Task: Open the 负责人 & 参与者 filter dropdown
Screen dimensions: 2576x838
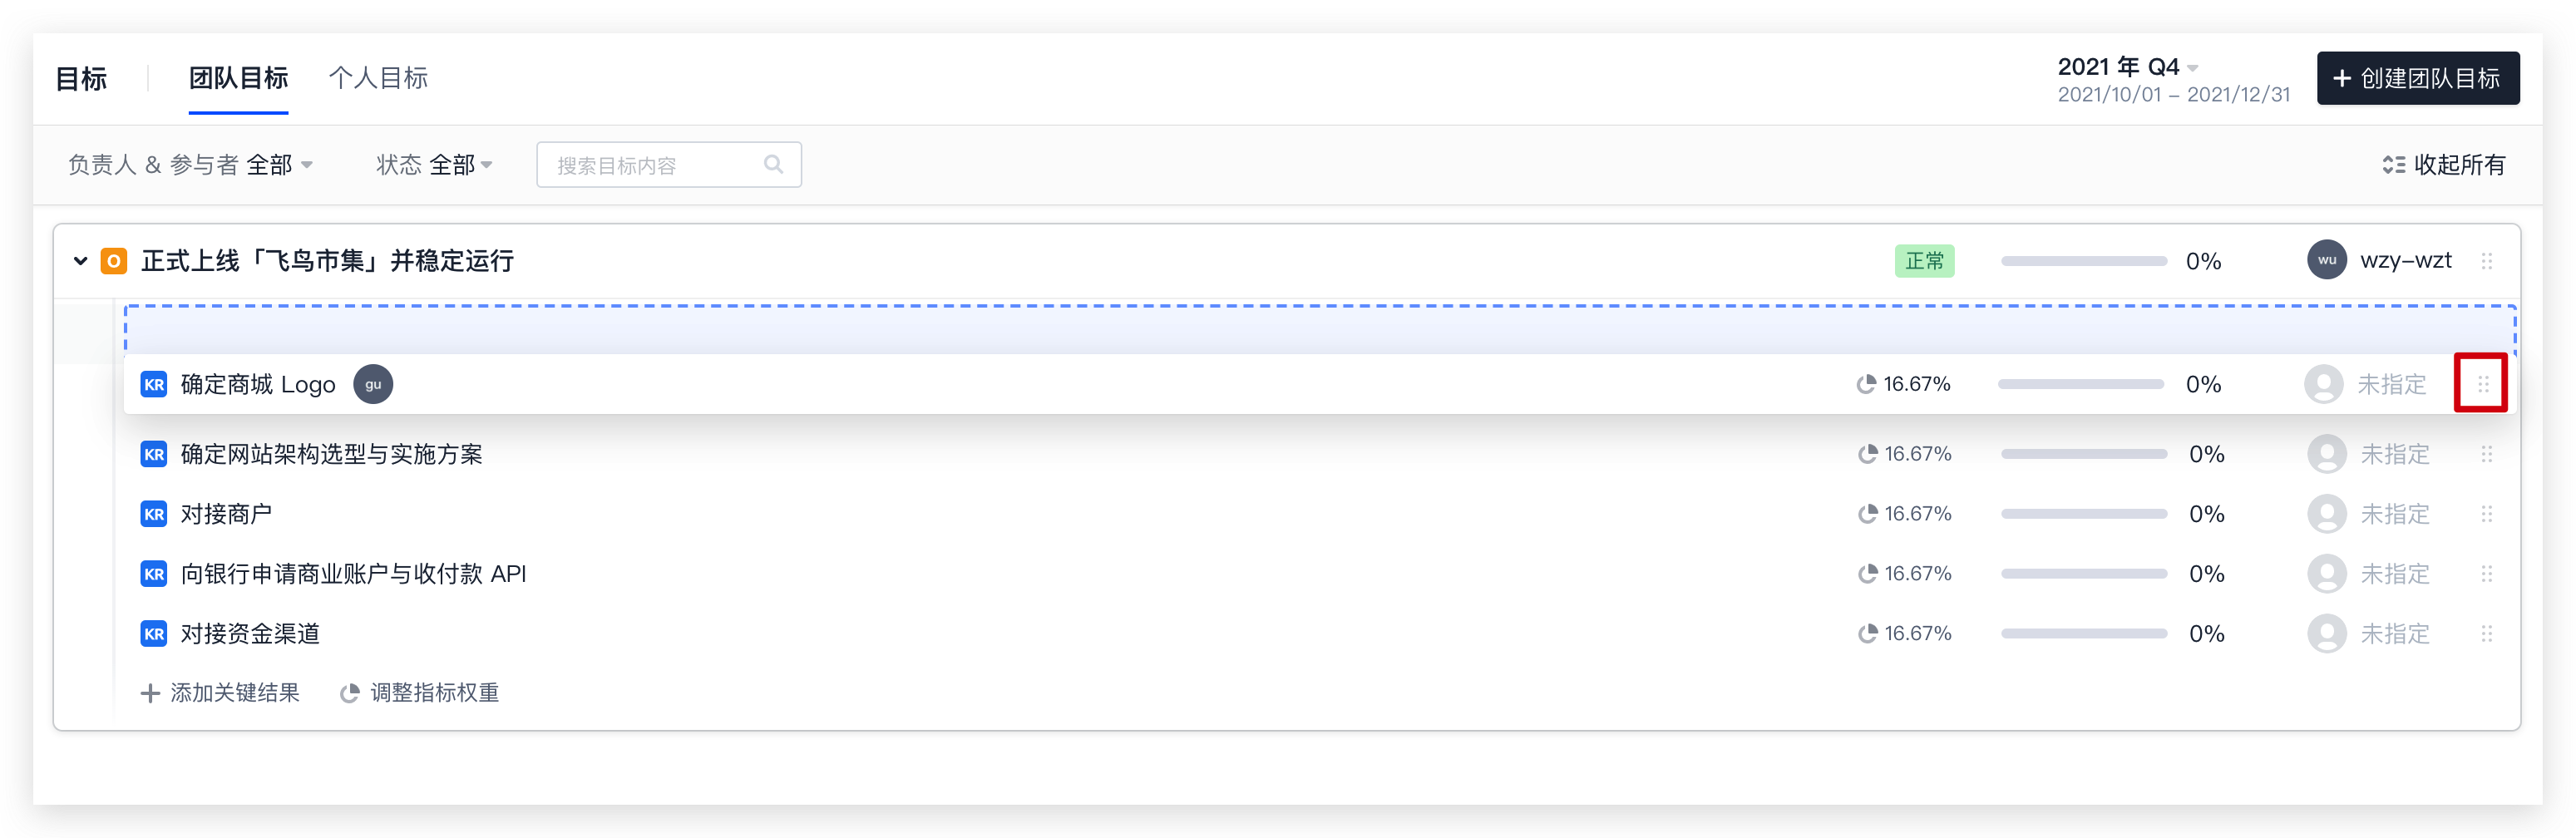Action: click(x=190, y=164)
